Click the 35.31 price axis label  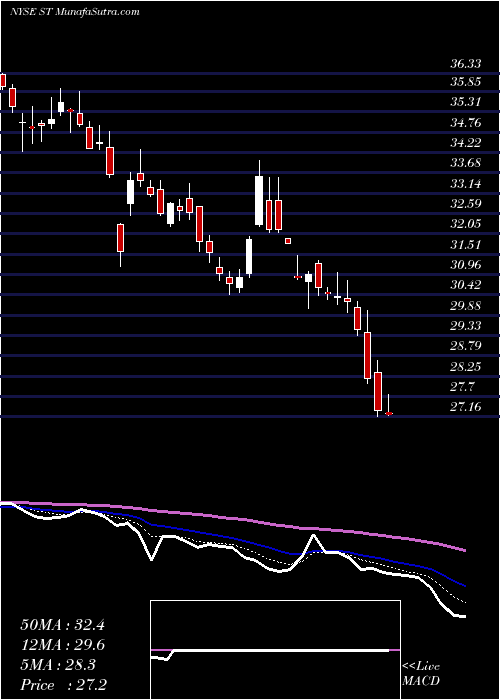(466, 102)
